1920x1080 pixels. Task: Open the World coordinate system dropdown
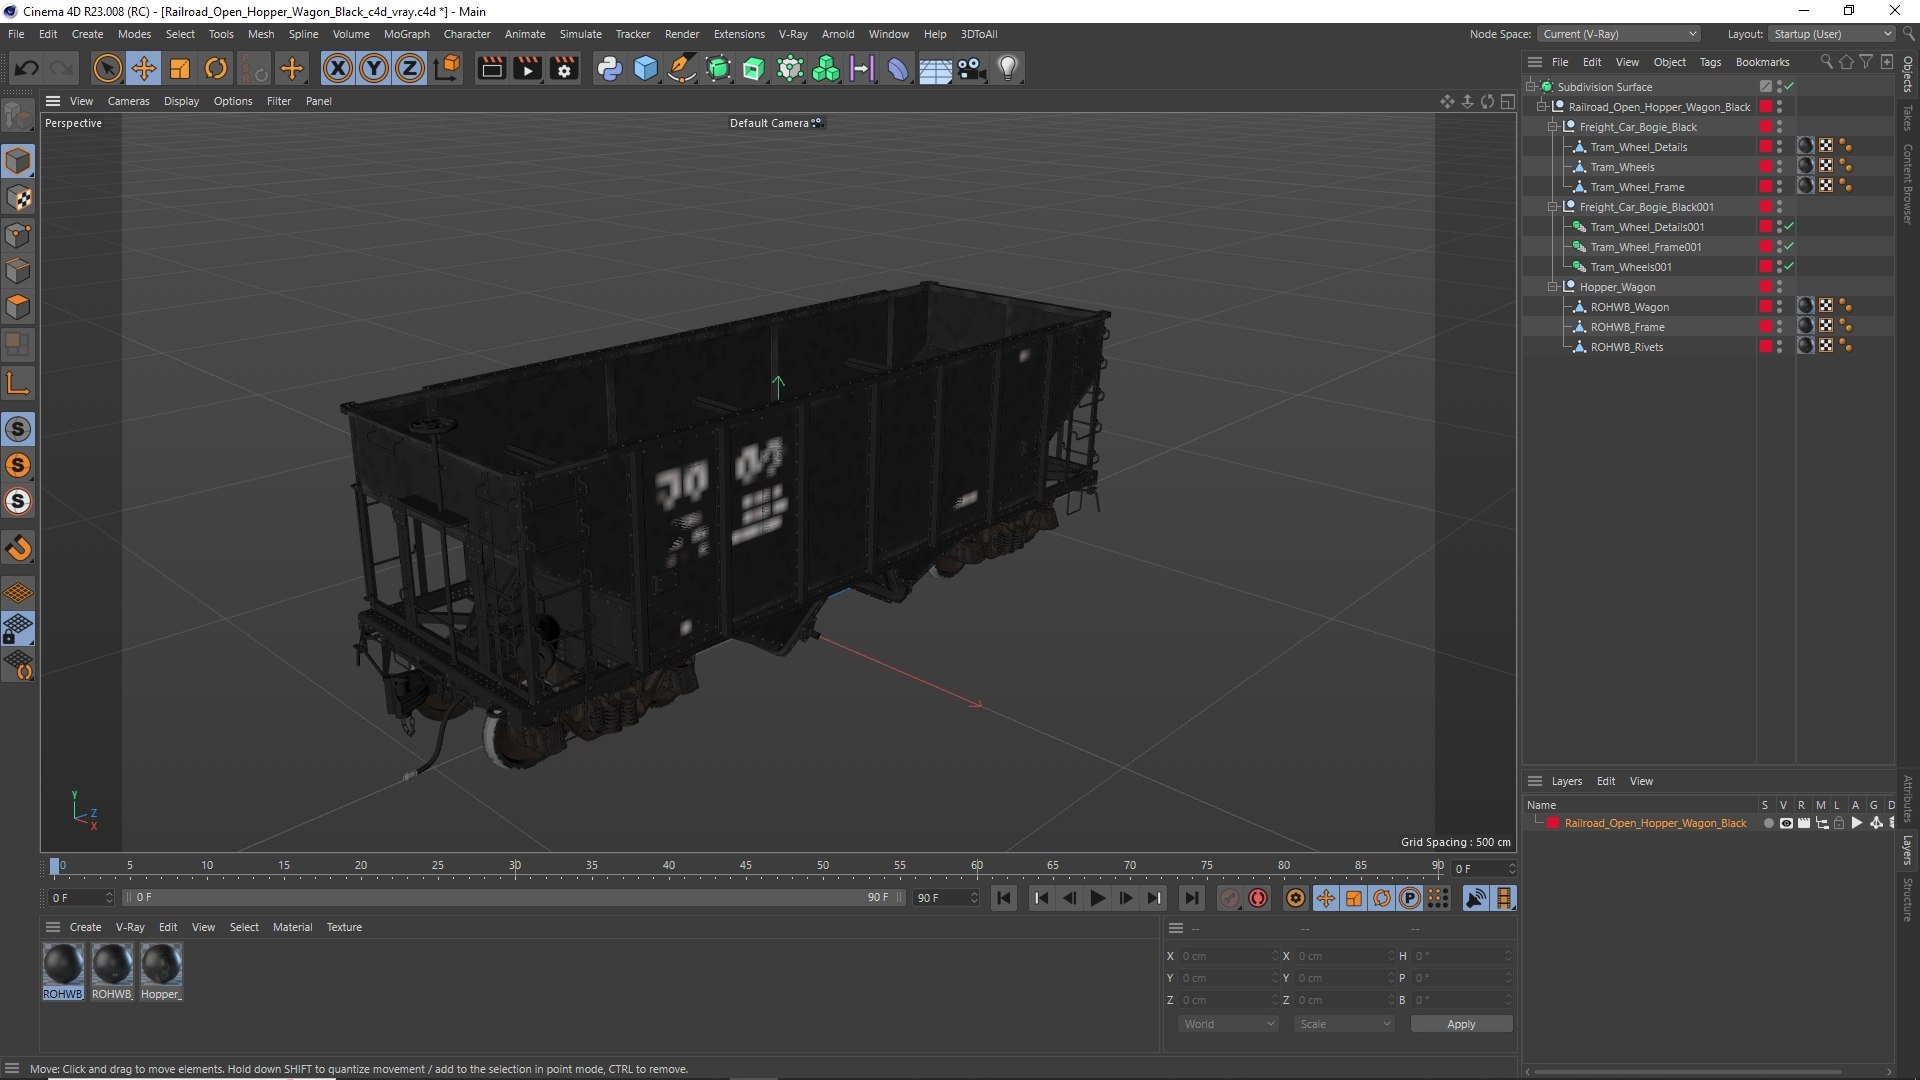(x=1228, y=1024)
